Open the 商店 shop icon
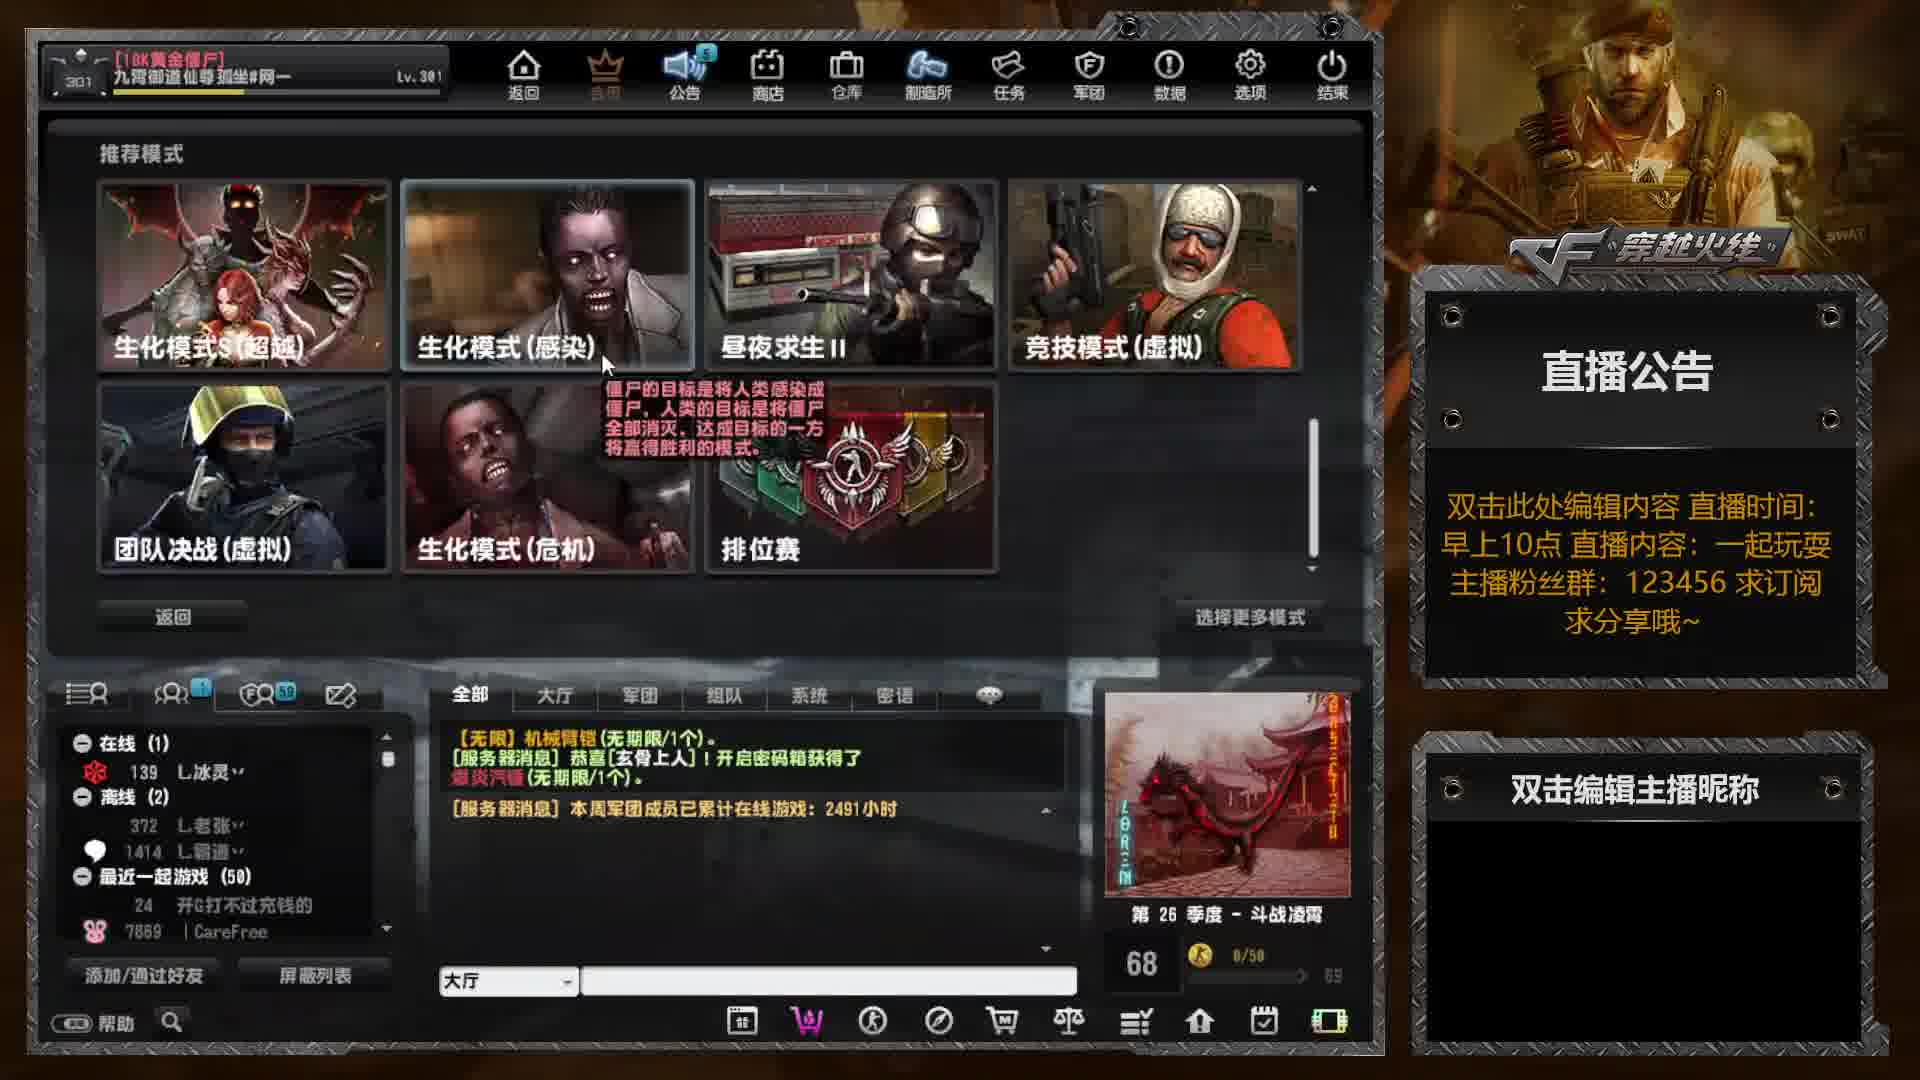The height and width of the screenshot is (1080, 1920). click(767, 75)
